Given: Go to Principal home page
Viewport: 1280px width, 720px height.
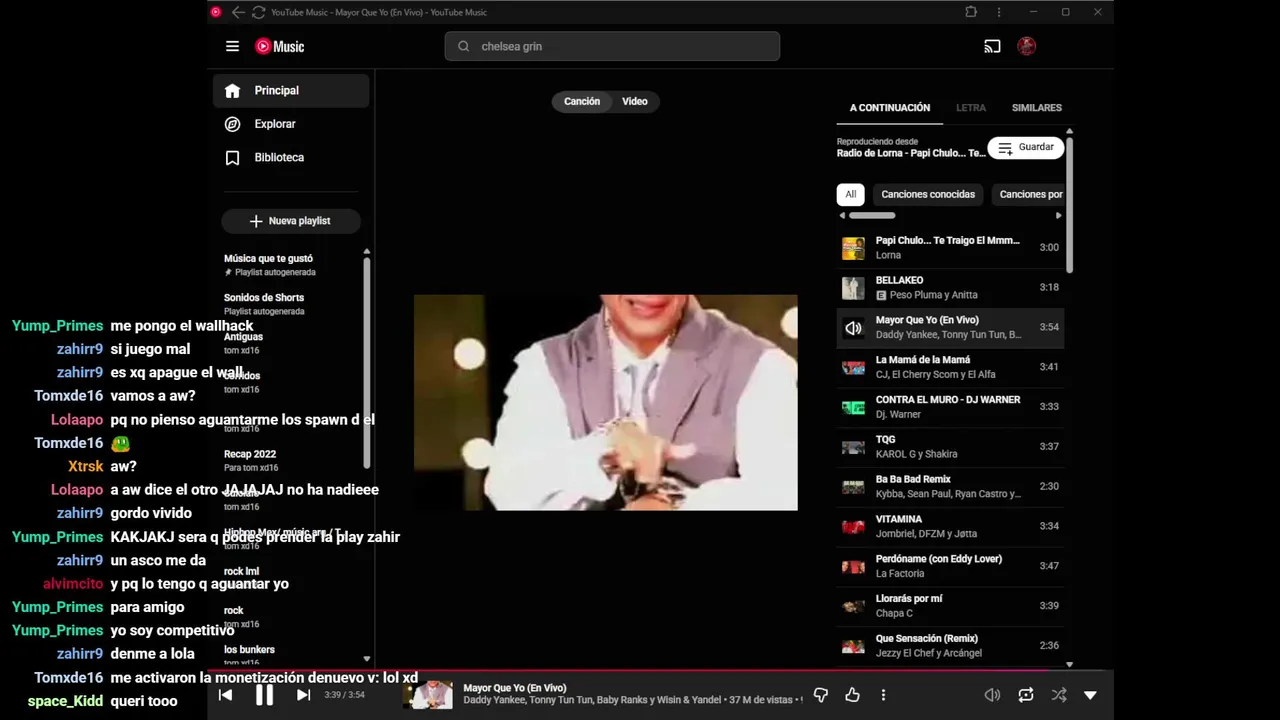Looking at the screenshot, I should tap(291, 90).
